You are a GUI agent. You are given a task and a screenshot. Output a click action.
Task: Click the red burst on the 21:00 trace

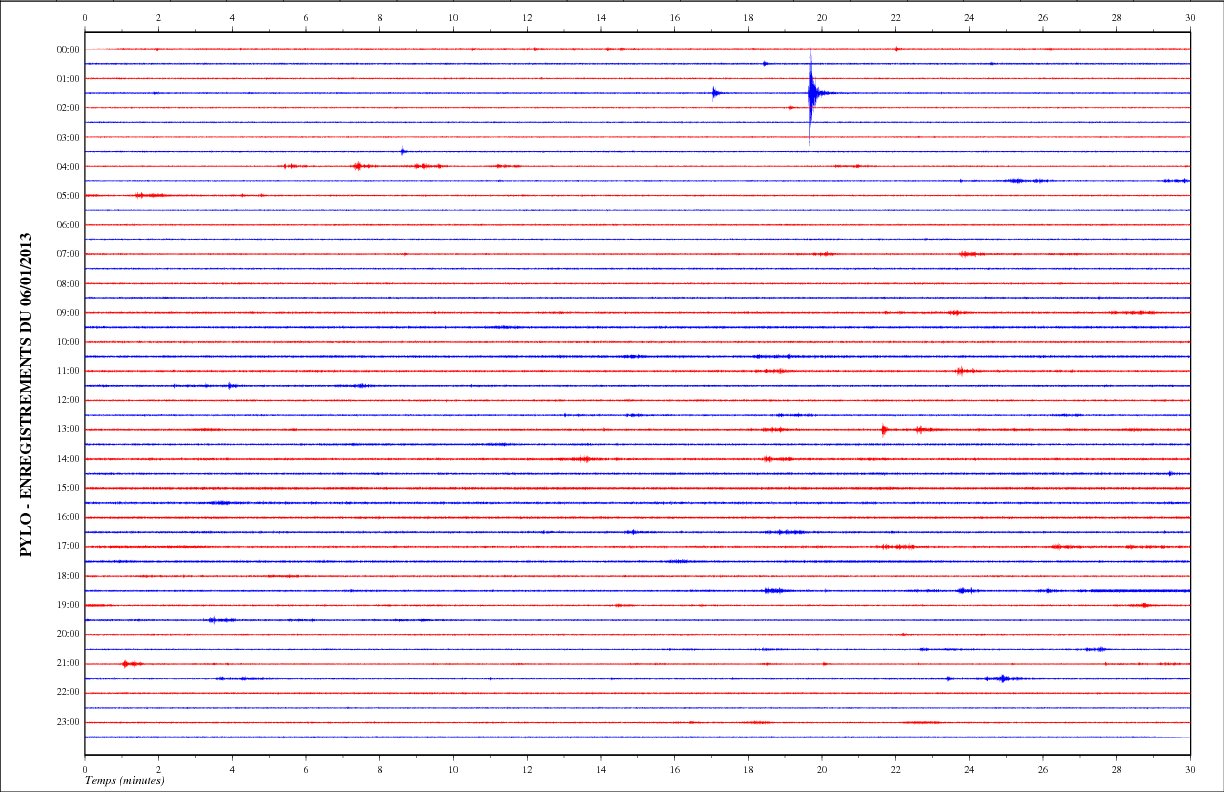pyautogui.click(x=130, y=664)
